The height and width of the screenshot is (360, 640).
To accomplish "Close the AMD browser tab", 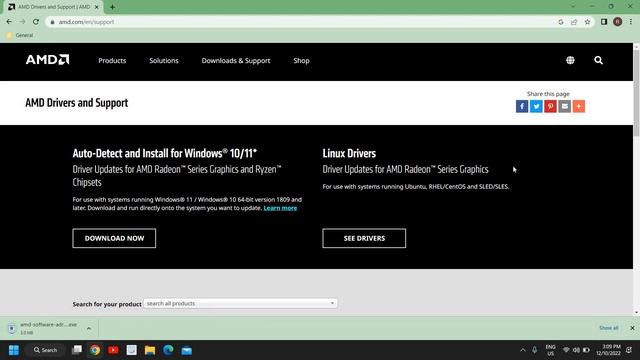I will coord(97,7).
